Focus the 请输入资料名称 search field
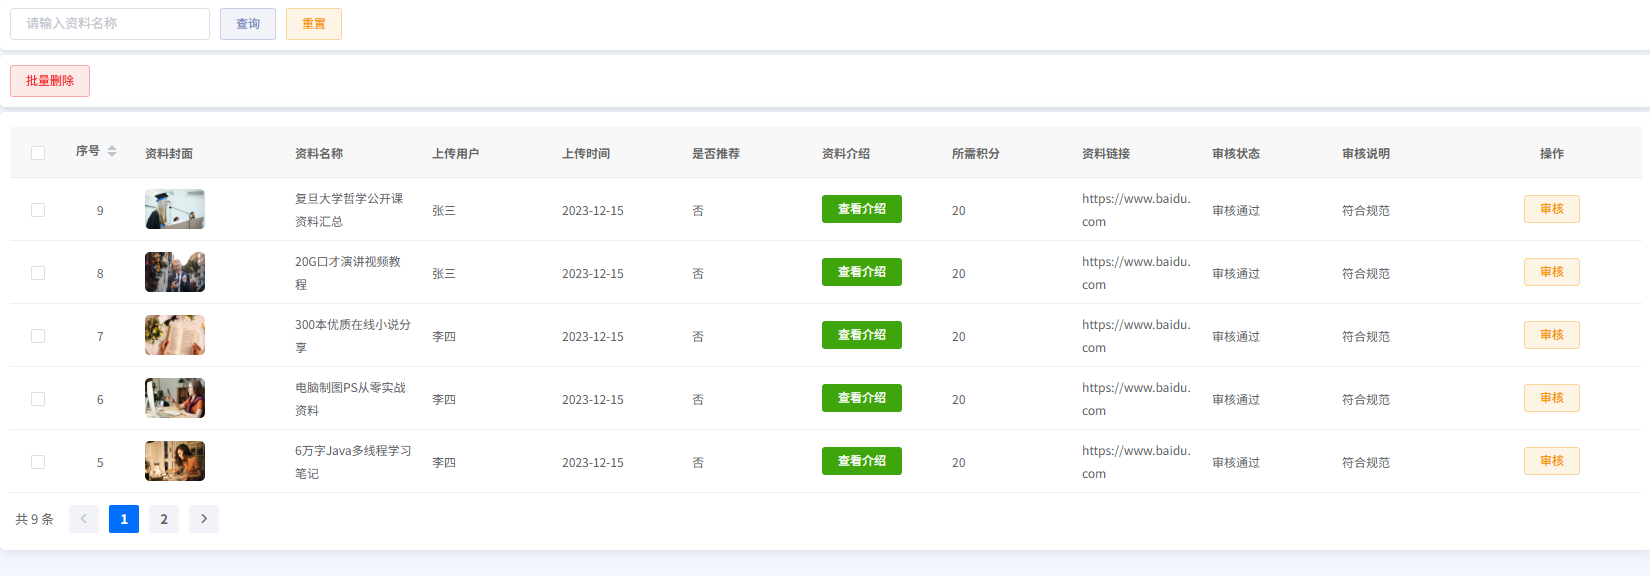This screenshot has height=576, width=1650. [110, 24]
